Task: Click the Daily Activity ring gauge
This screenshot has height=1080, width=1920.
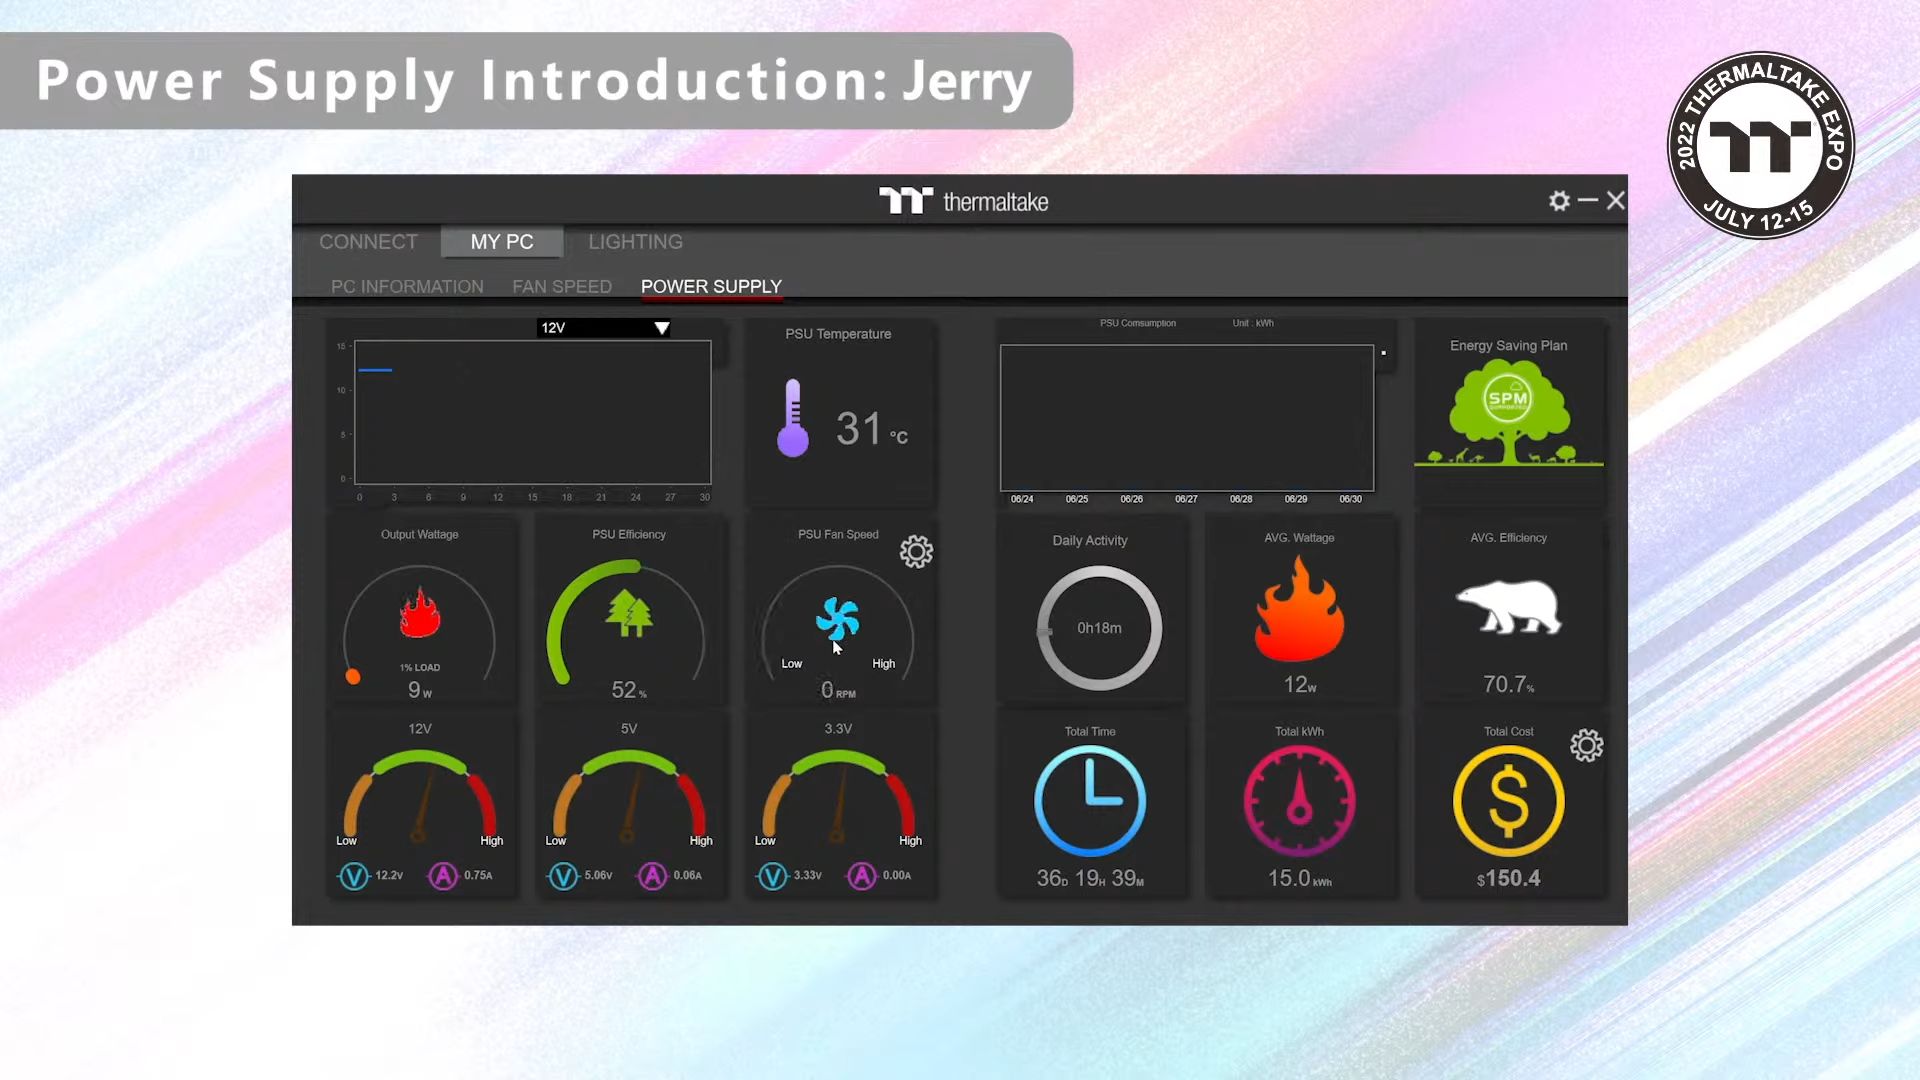Action: click(x=1099, y=628)
